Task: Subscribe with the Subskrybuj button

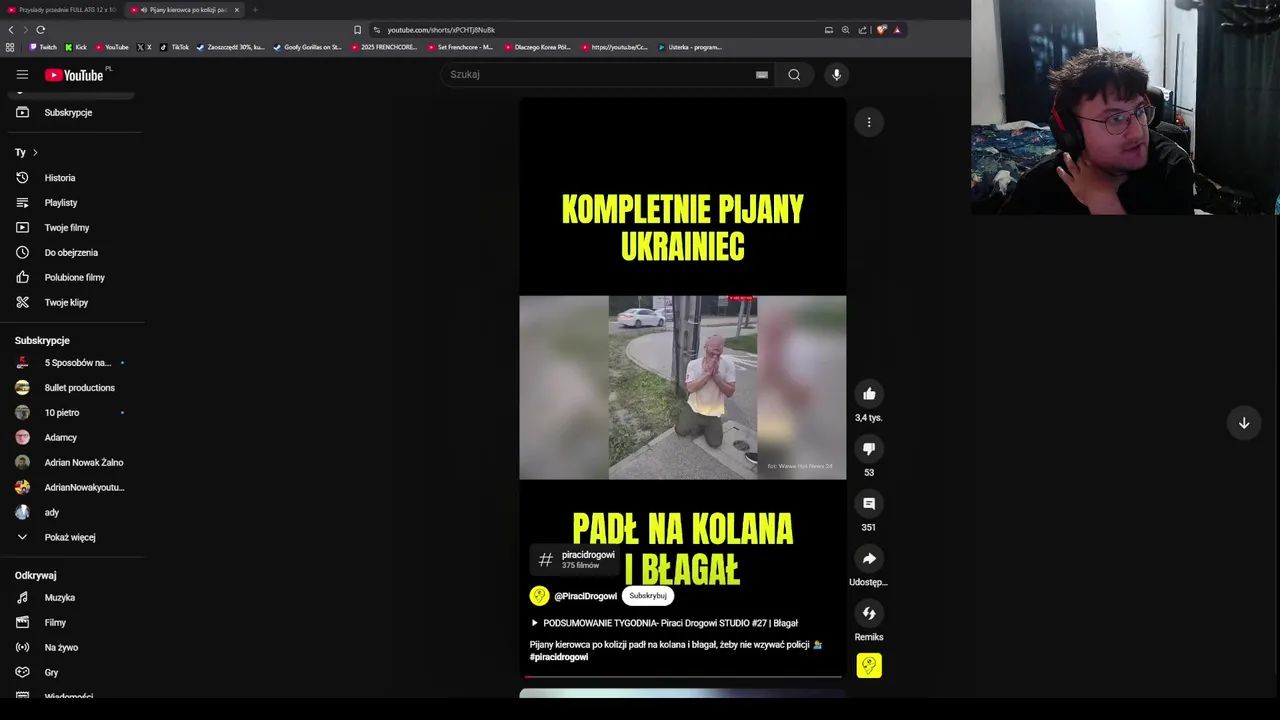Action: (x=648, y=596)
